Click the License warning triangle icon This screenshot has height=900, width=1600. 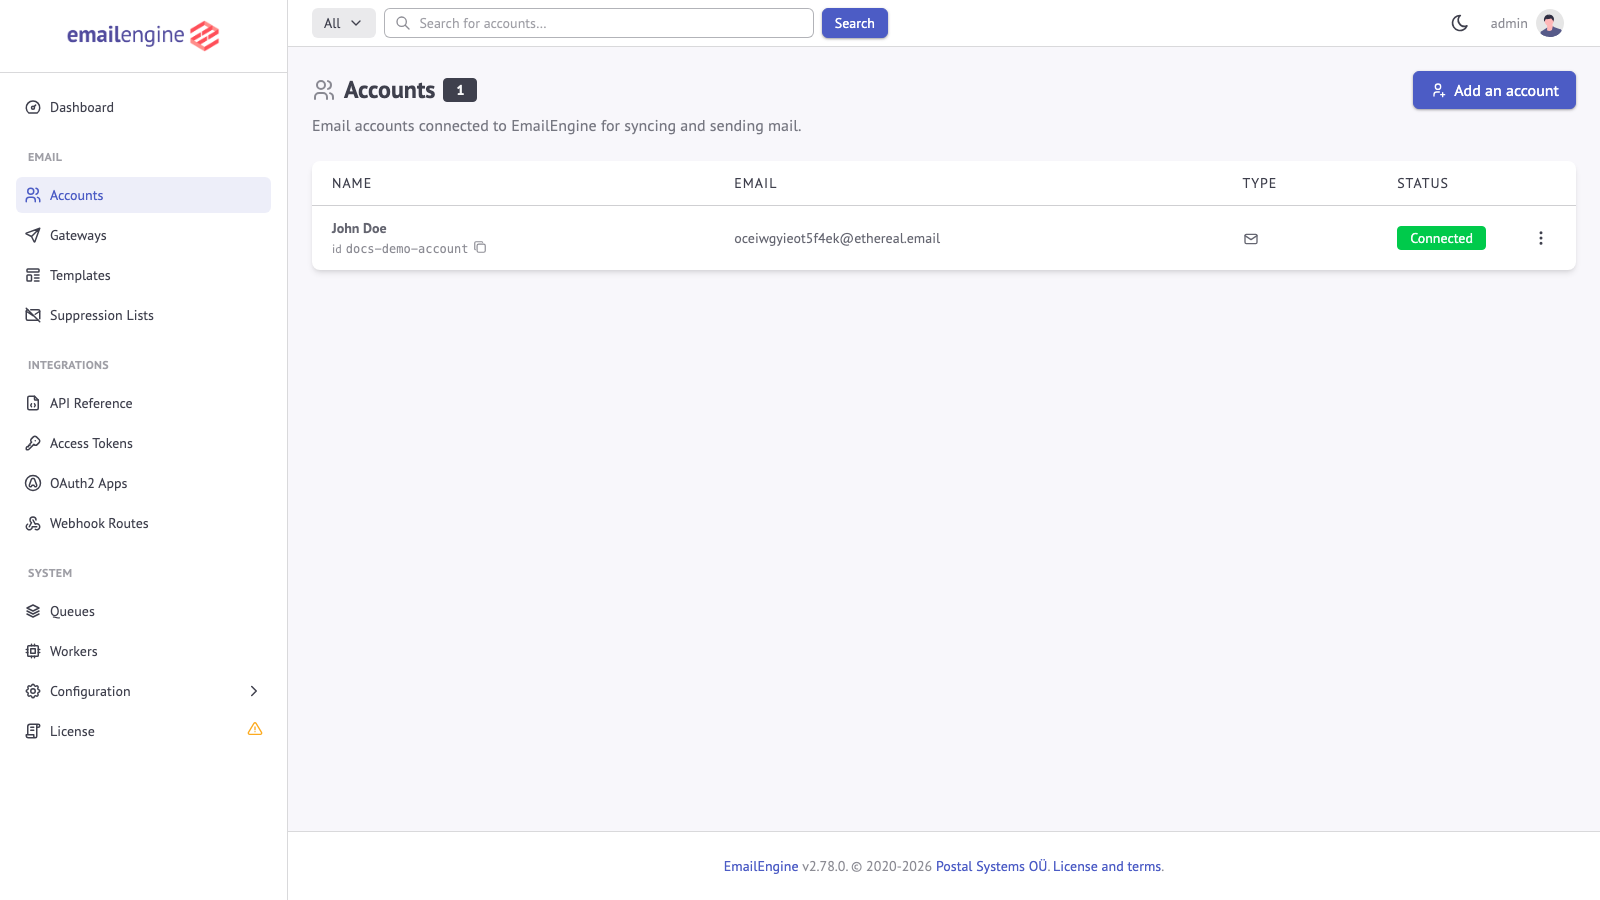point(255,729)
